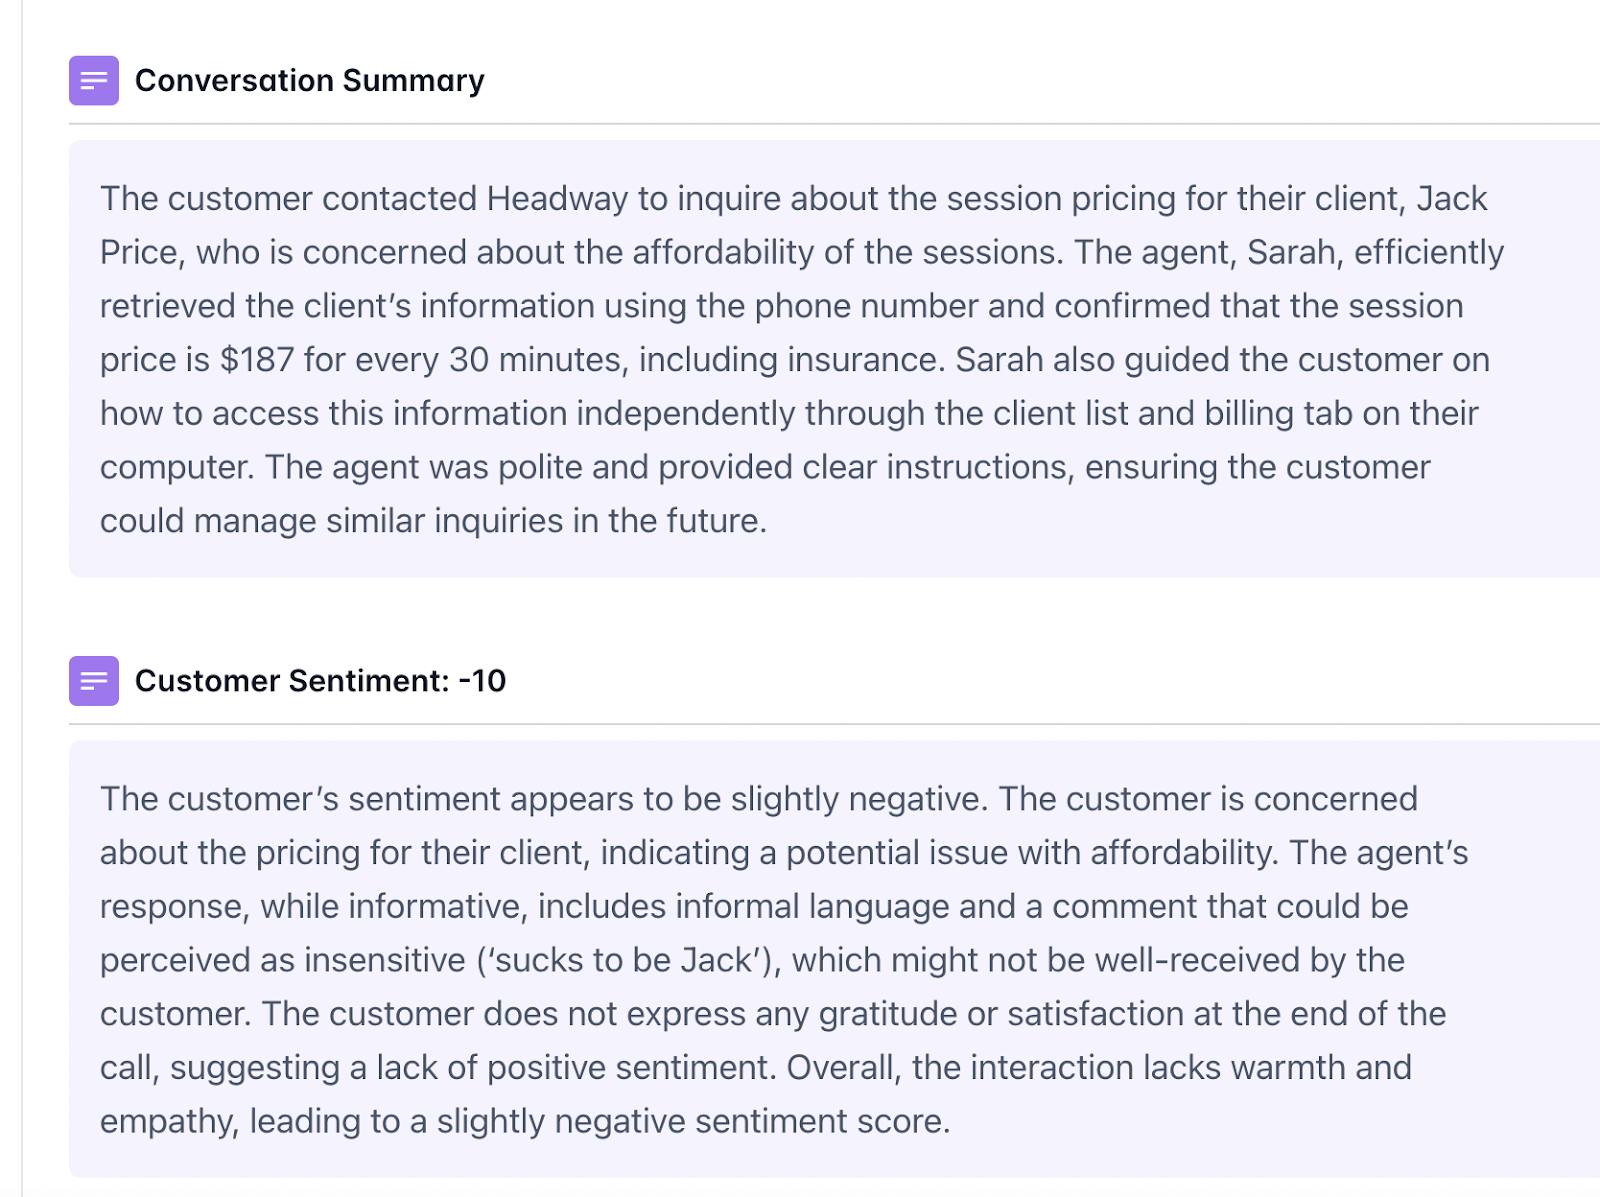
Task: Click the purple Customer Sentiment icon
Action: tap(94, 681)
